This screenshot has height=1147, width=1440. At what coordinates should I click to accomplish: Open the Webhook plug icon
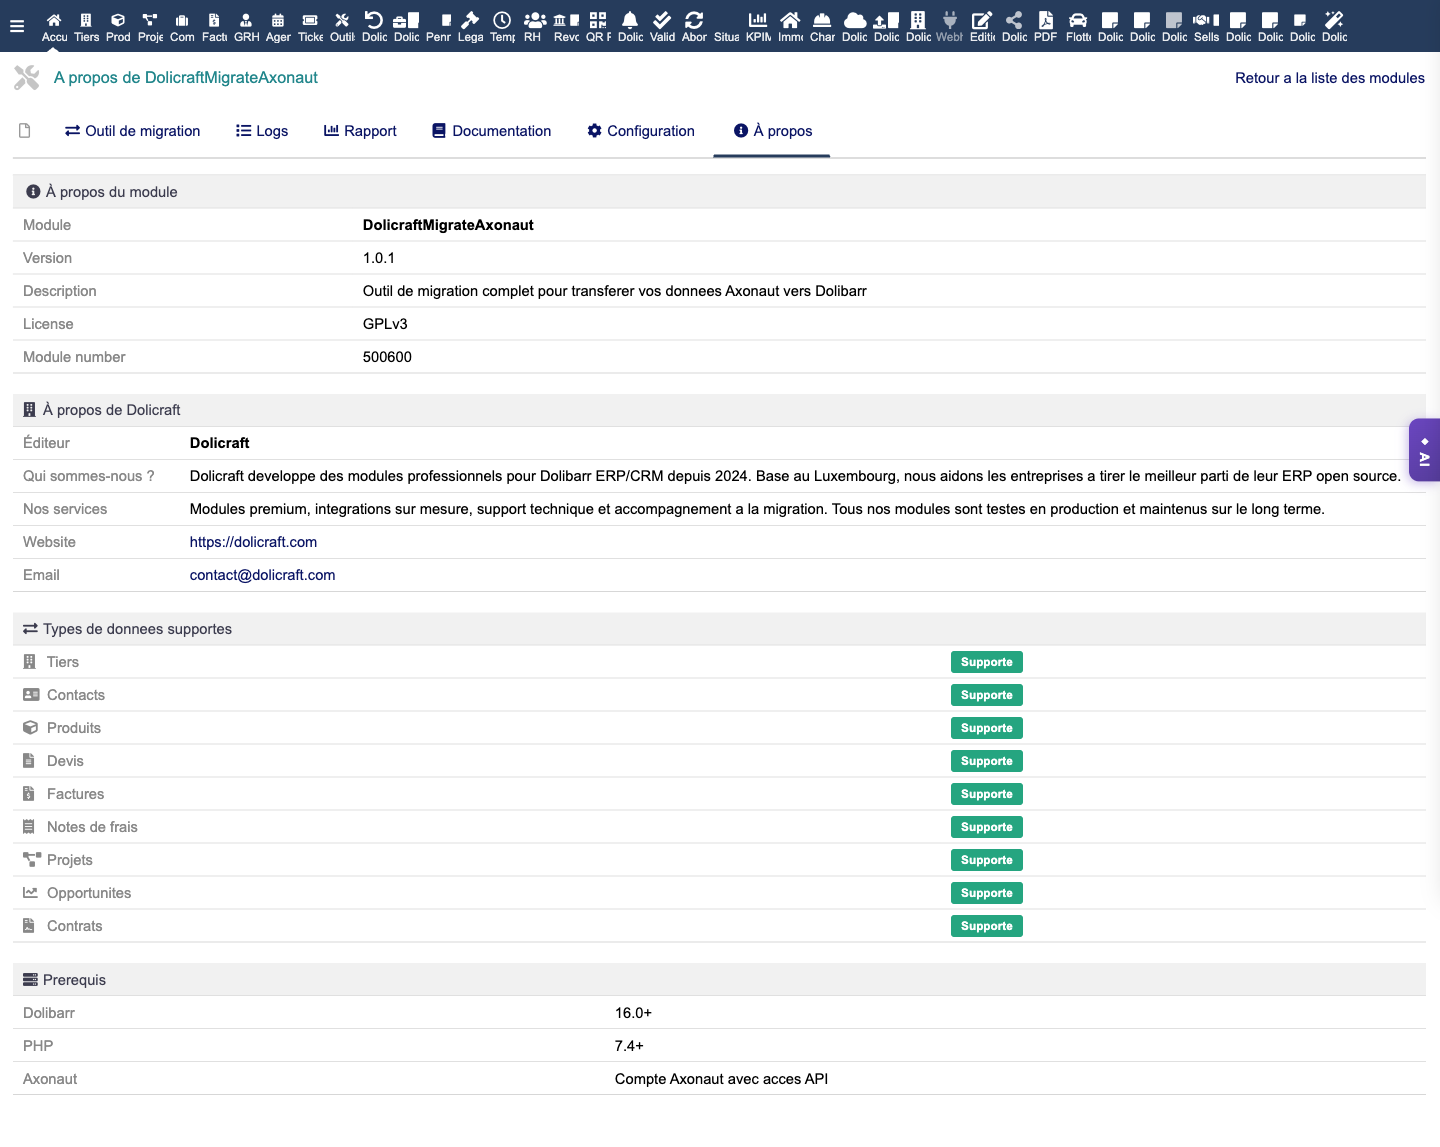click(x=950, y=20)
